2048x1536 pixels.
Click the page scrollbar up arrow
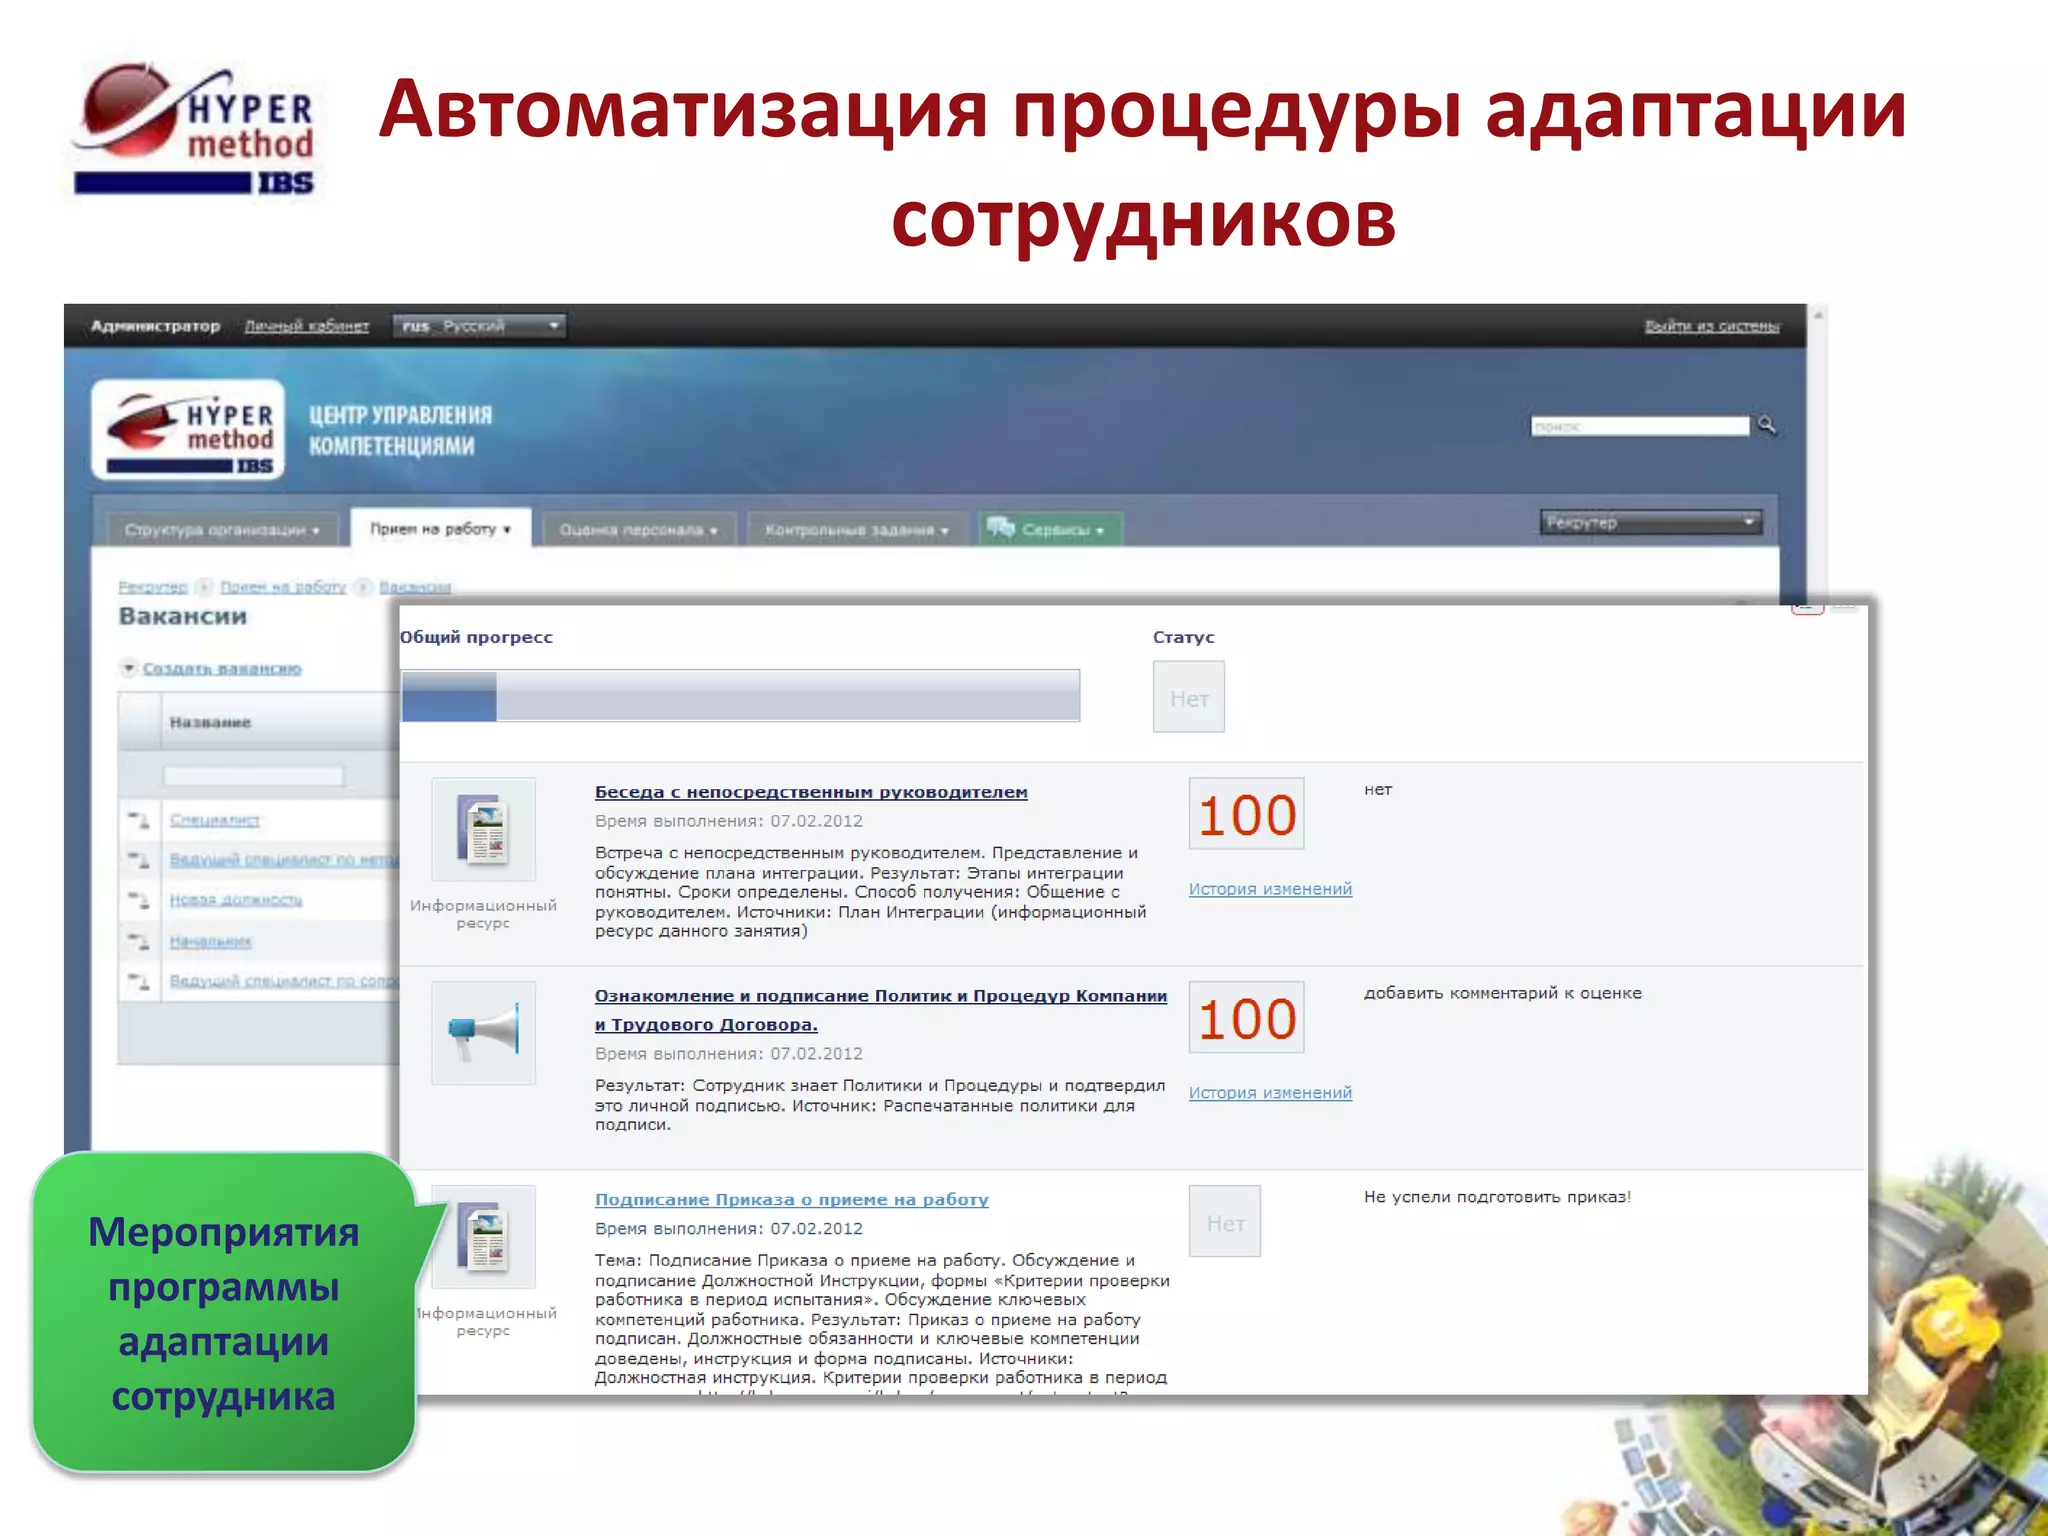[x=1818, y=315]
